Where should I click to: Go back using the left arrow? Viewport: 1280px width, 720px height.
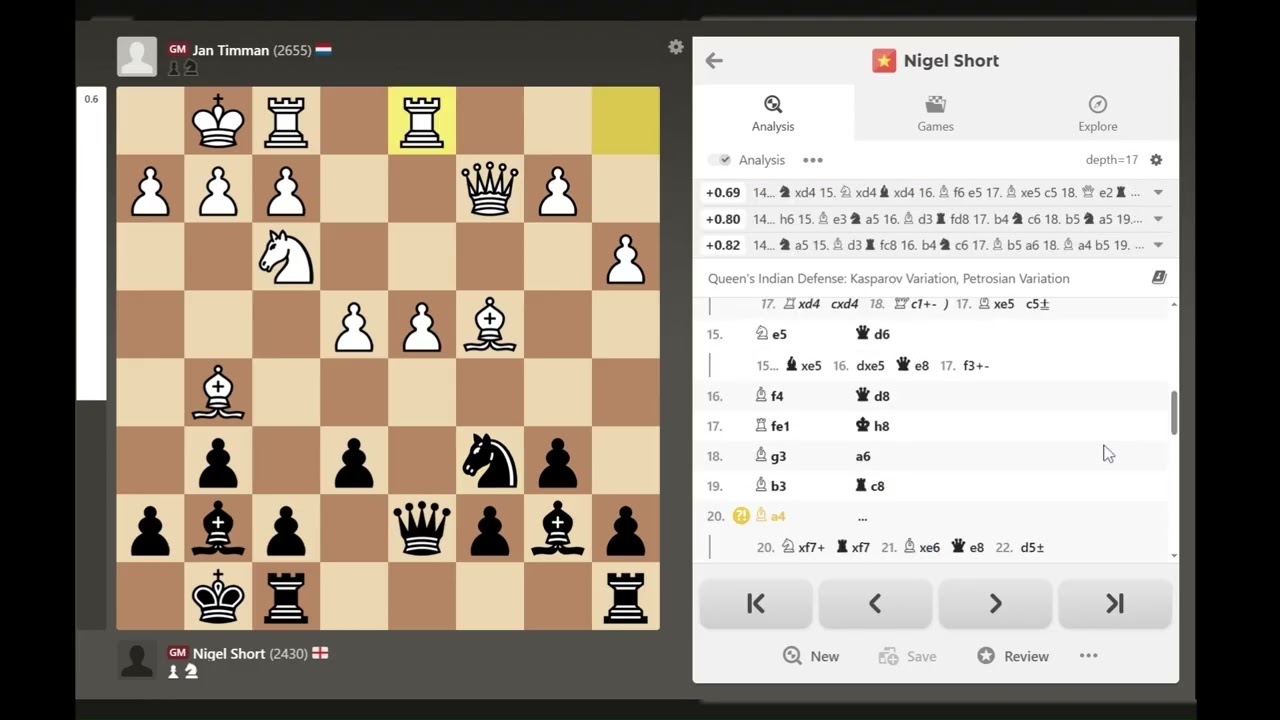click(x=714, y=61)
